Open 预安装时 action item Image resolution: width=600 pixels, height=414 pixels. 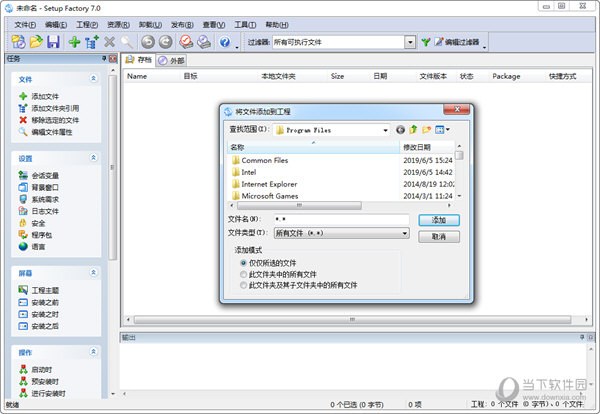tap(39, 381)
